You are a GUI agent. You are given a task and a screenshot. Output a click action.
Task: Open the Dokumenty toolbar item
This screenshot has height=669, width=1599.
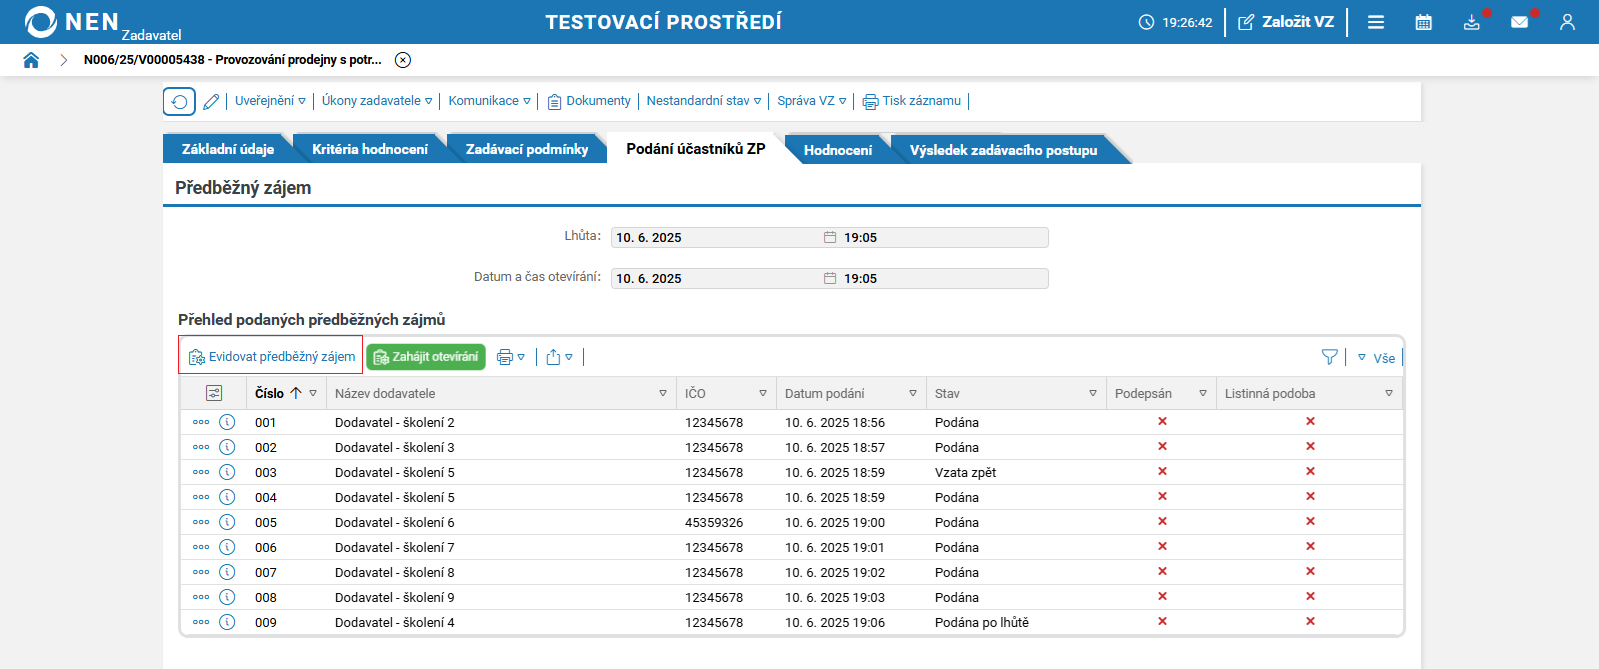click(589, 101)
